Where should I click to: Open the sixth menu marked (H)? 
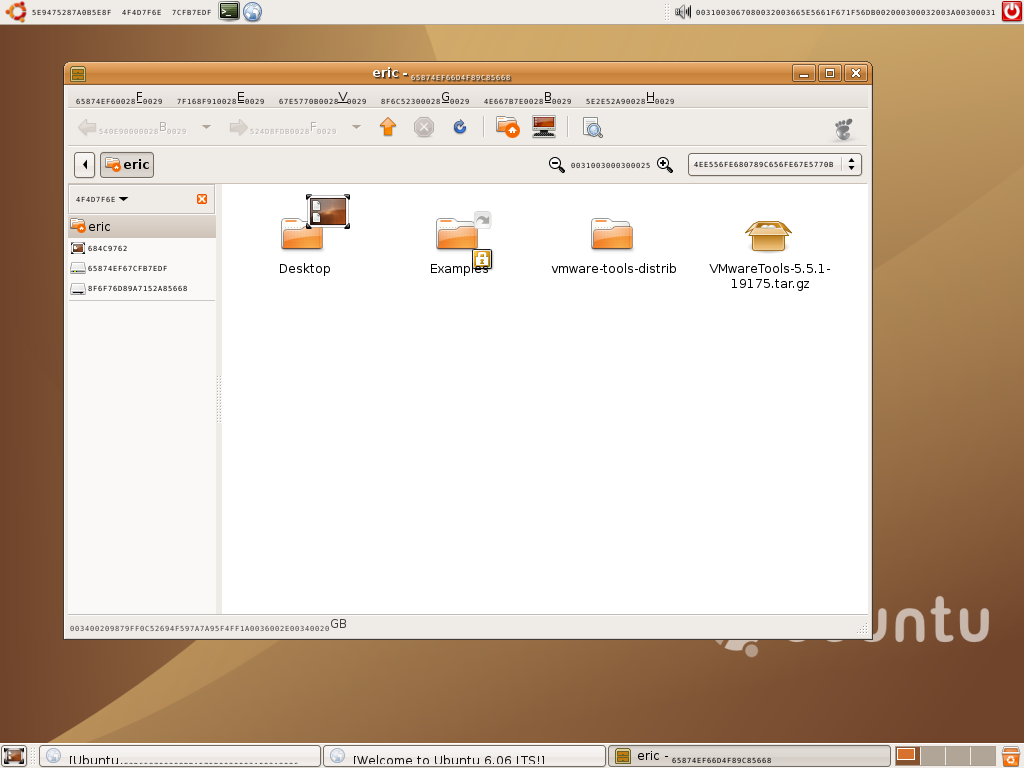pos(630,99)
